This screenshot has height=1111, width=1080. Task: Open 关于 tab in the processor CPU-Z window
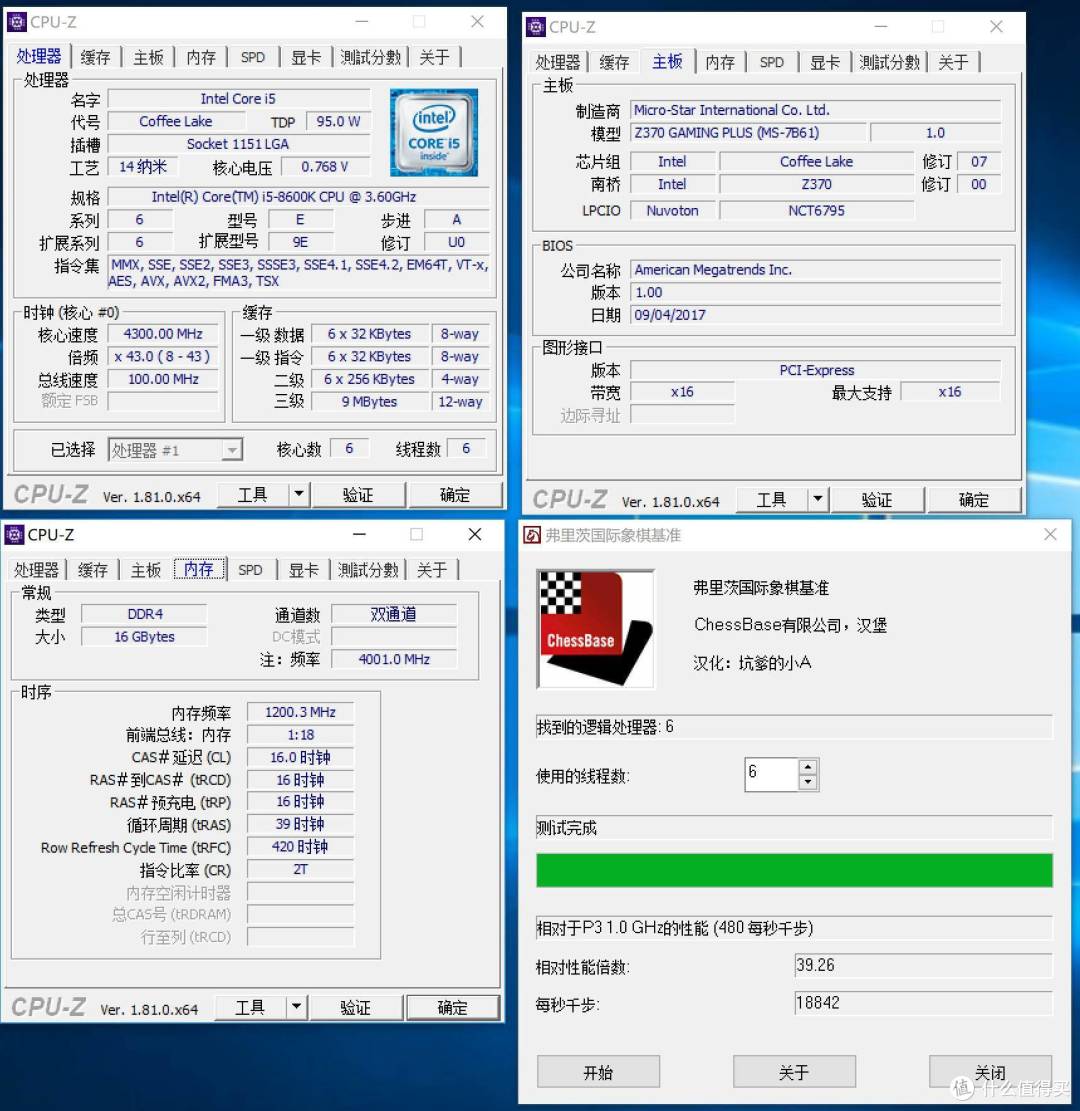[434, 57]
